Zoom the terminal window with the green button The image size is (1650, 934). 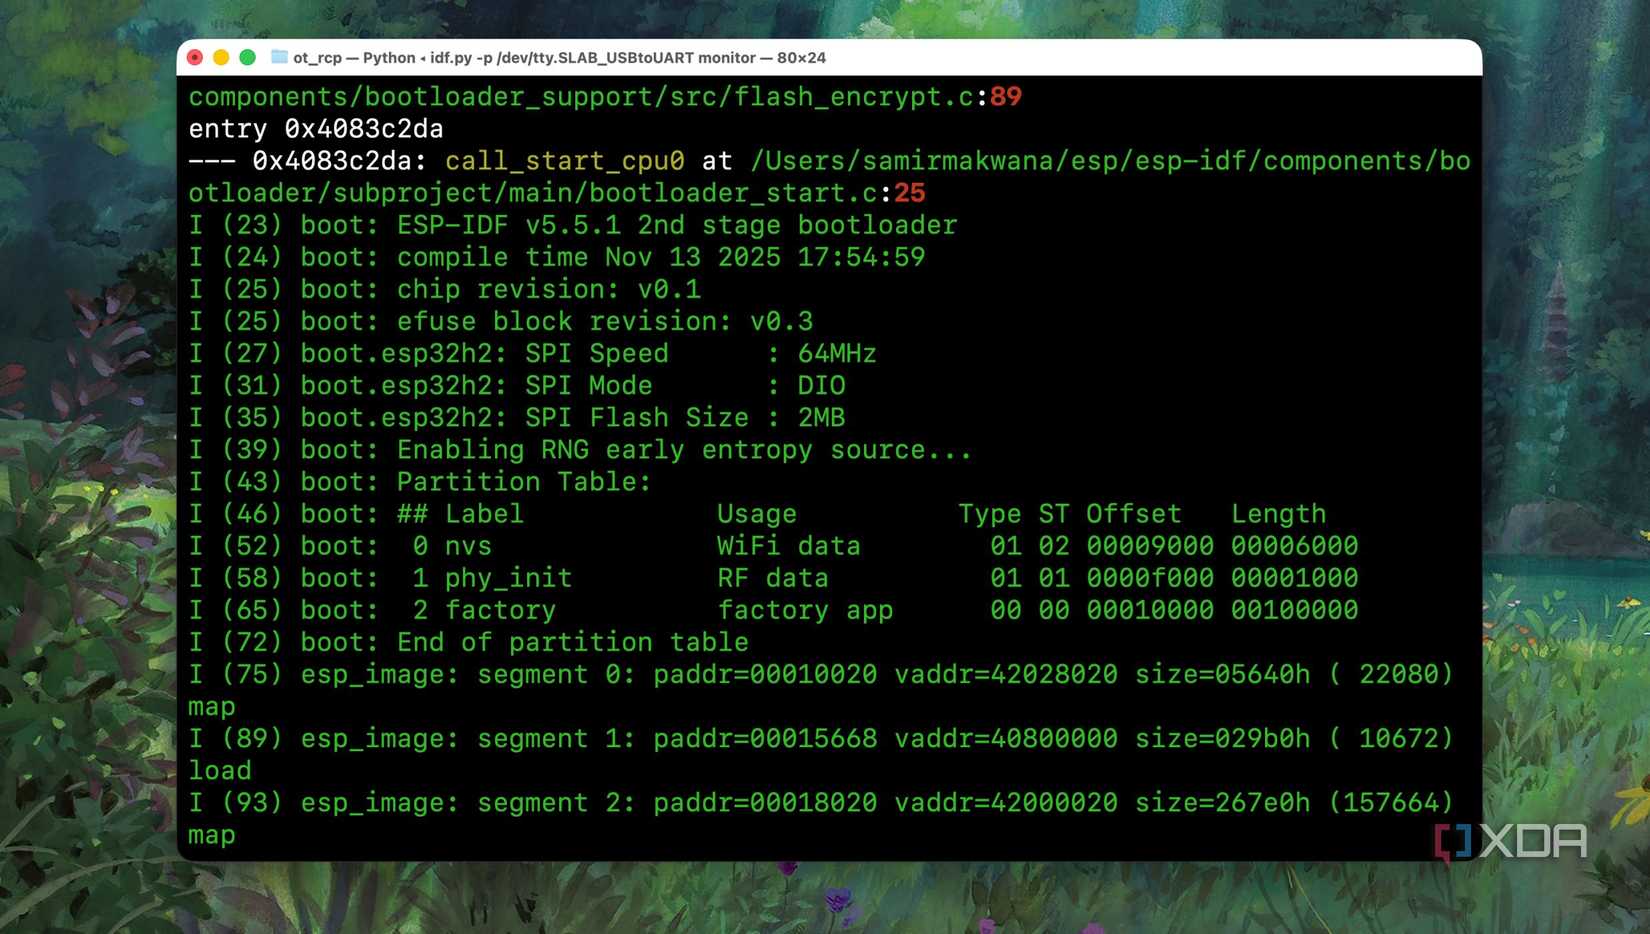coord(247,57)
